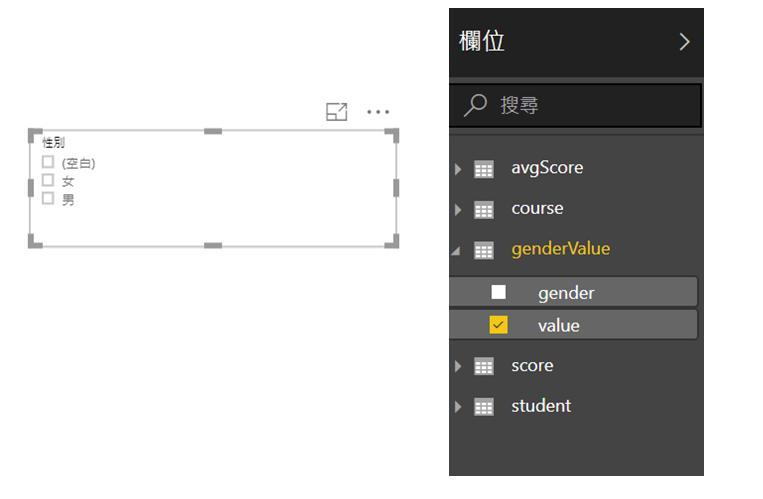Collapse the genderValue table
This screenshot has width=763, height=499.
pyautogui.click(x=456, y=251)
